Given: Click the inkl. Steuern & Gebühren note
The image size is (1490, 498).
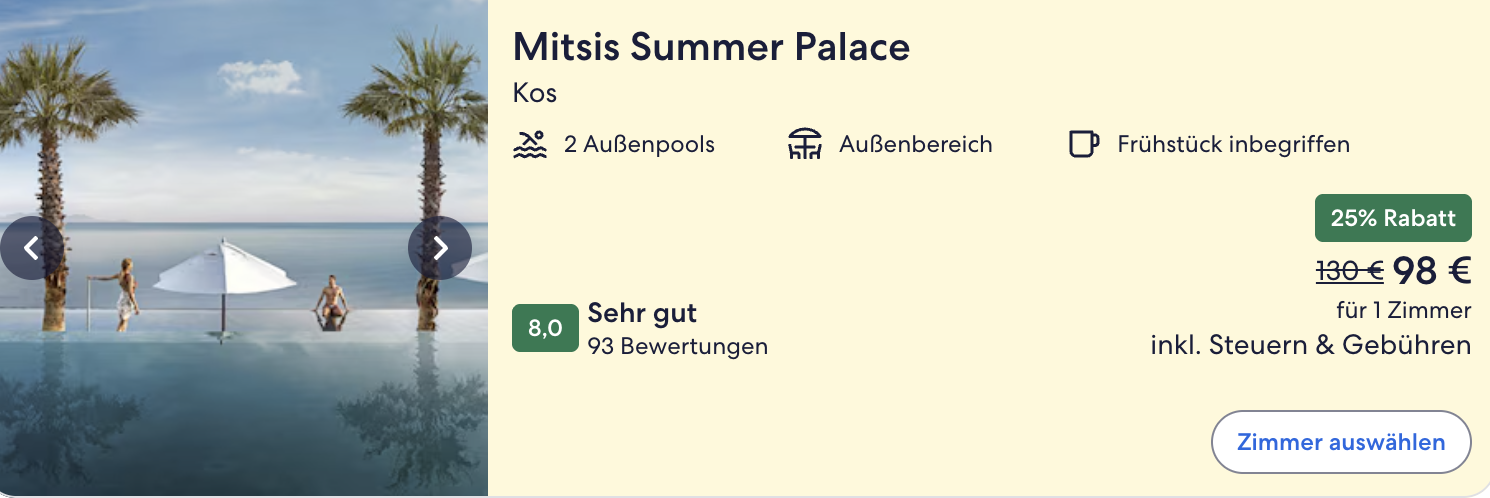Looking at the screenshot, I should pyautogui.click(x=1311, y=345).
